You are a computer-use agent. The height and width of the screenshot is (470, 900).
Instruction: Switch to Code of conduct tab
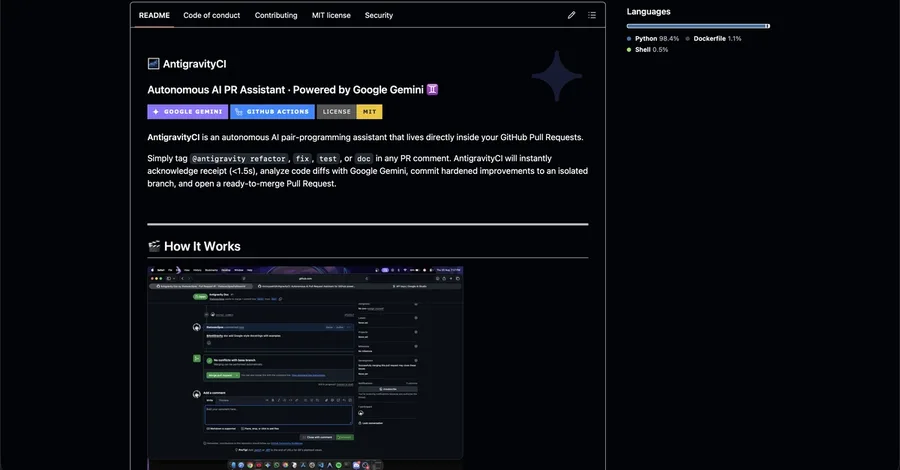(x=211, y=15)
